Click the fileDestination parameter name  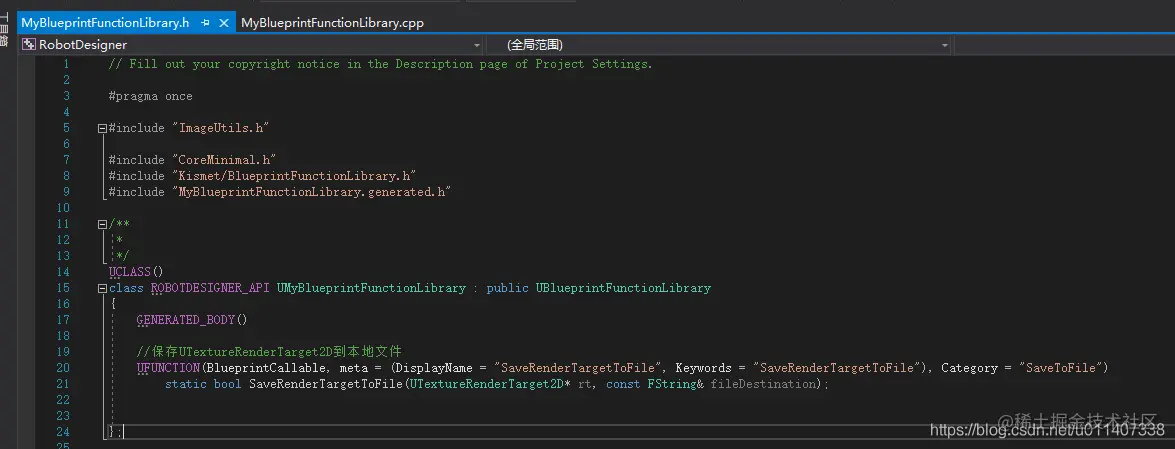[x=763, y=384]
